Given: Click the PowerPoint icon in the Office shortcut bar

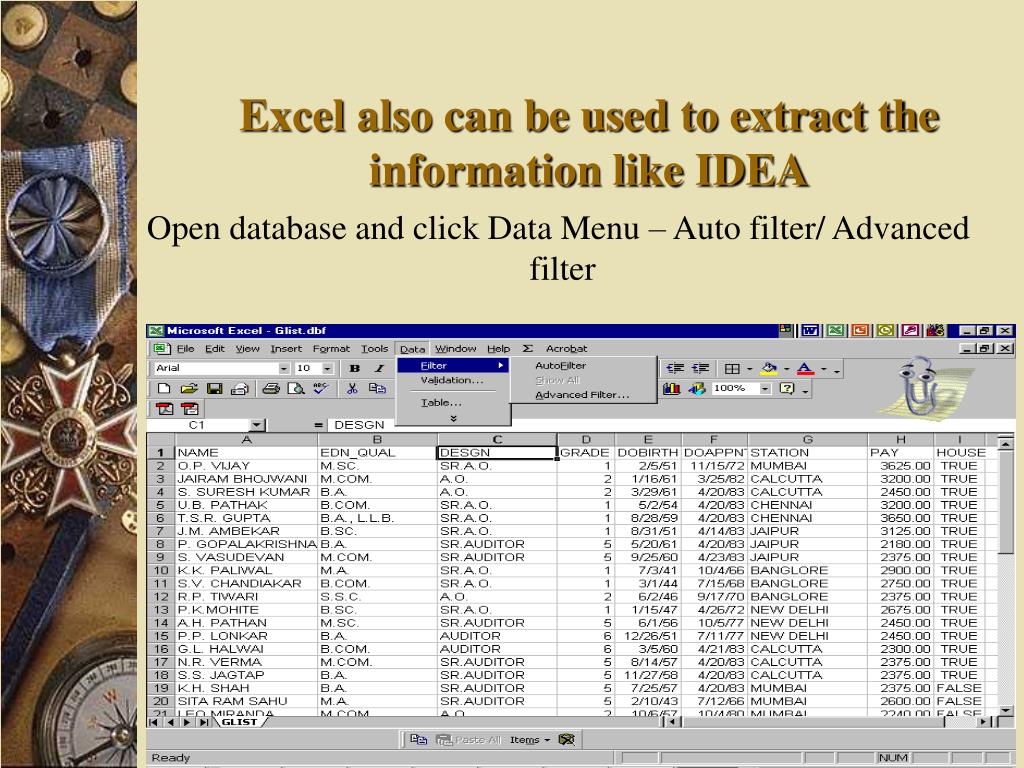Looking at the screenshot, I should click(860, 330).
